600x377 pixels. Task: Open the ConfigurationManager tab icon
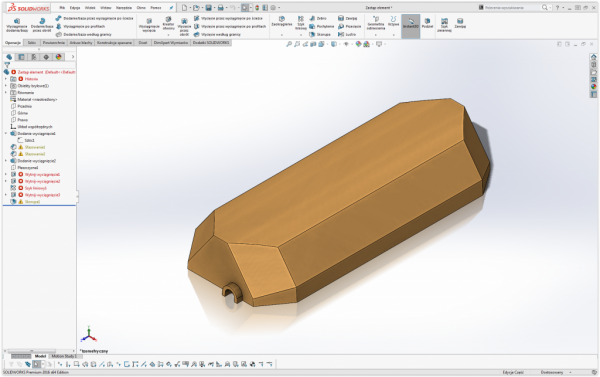click(x=34, y=57)
